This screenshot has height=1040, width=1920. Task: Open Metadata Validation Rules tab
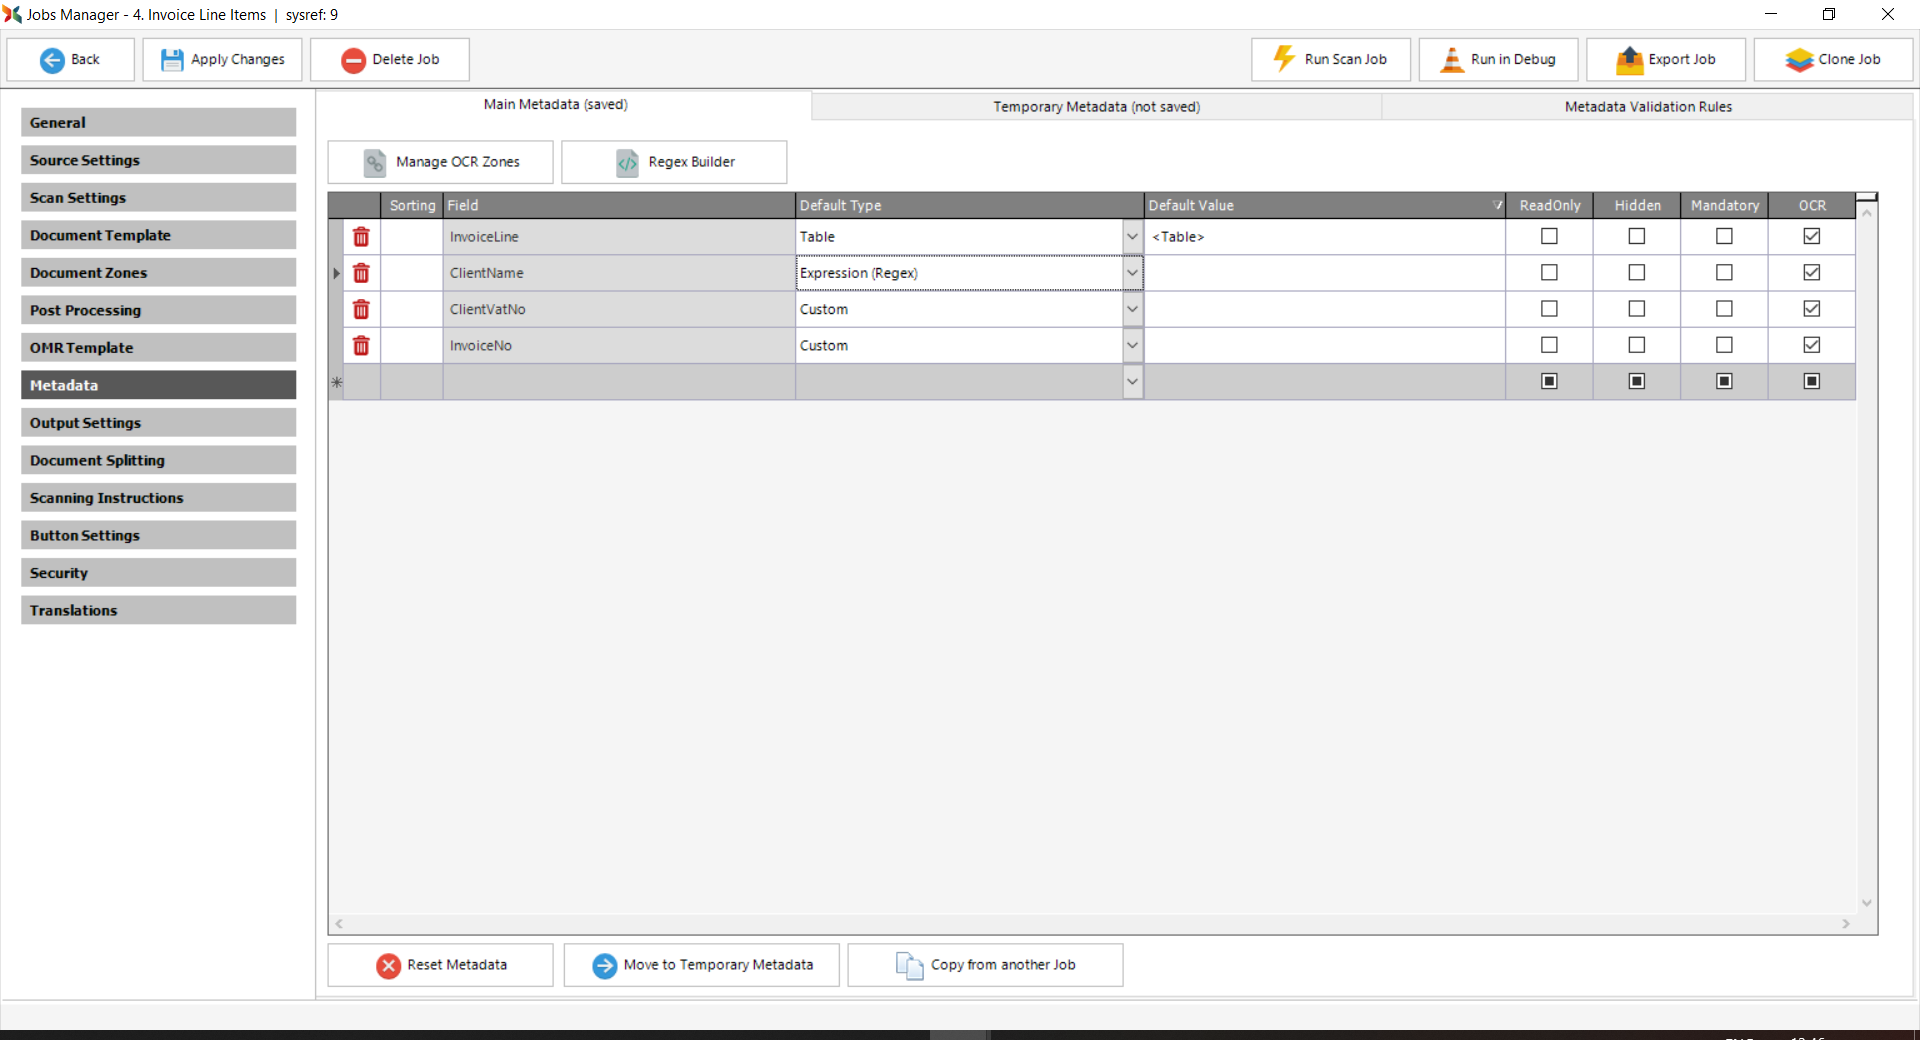click(x=1647, y=107)
